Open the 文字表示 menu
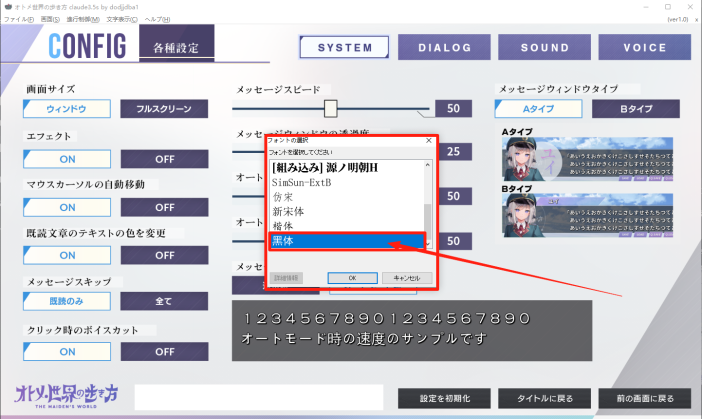Viewport: 702px width, 419px height. coord(122,19)
